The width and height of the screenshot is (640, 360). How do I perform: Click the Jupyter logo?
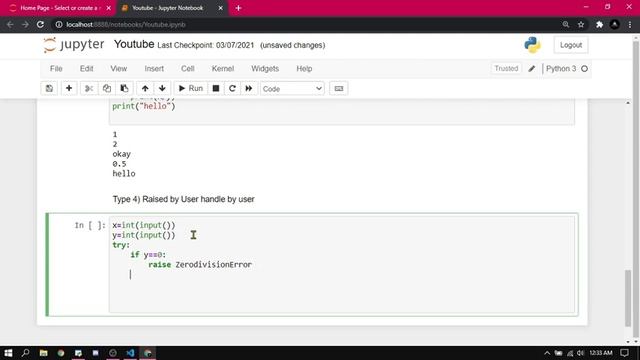pyautogui.click(x=74, y=44)
